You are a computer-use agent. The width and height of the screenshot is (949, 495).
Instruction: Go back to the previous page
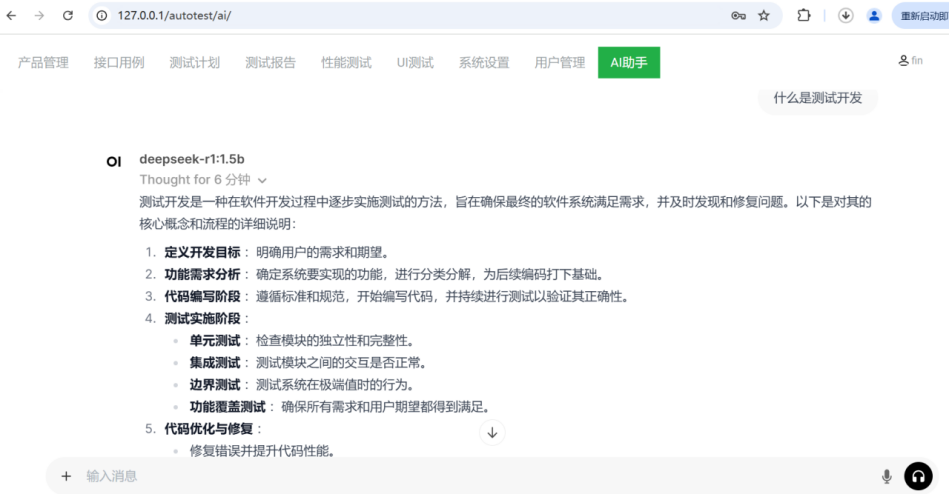tap(11, 16)
